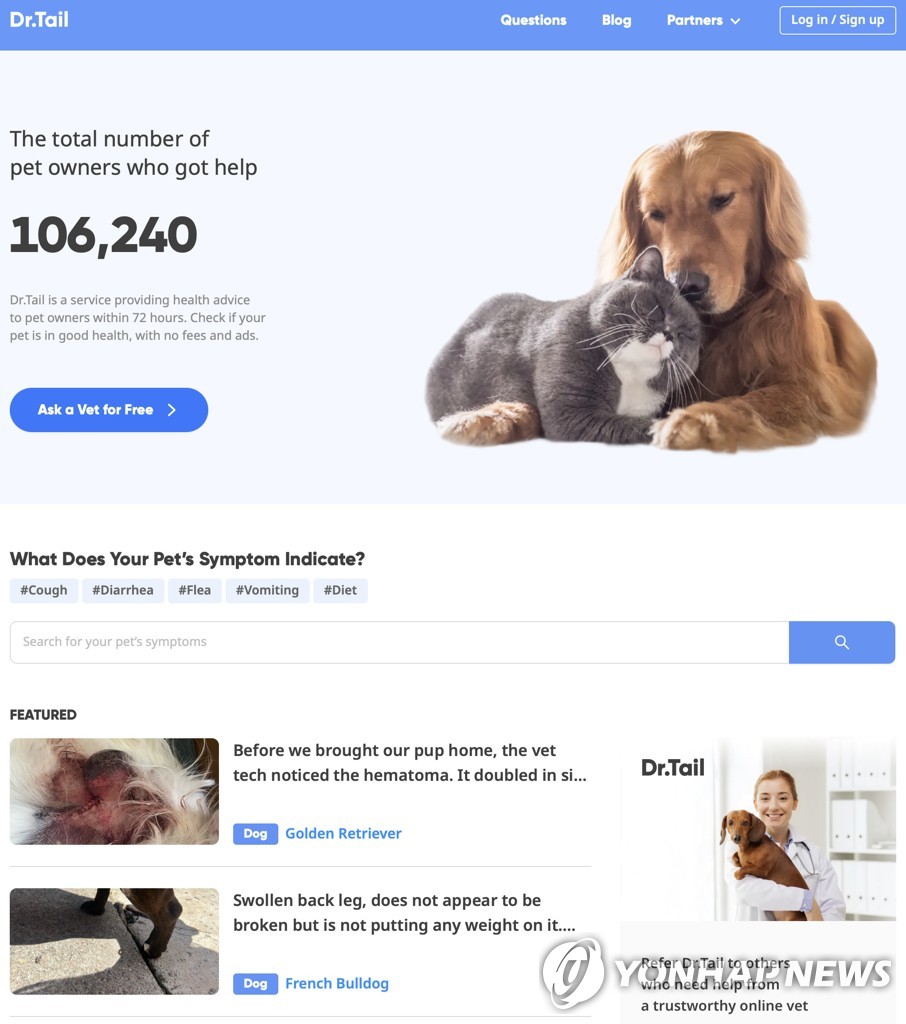Screen dimensions: 906x1024
Task: Select the #Diet symptom tag
Action: tap(340, 590)
